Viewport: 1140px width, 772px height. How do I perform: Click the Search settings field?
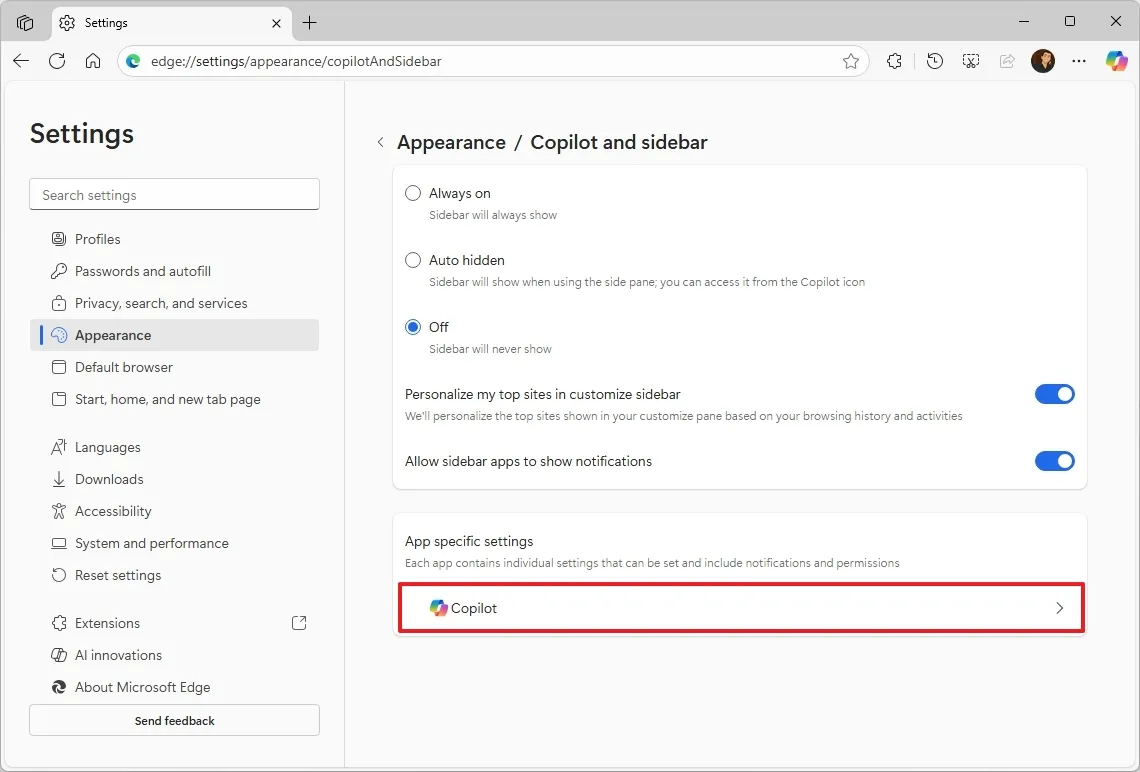pyautogui.click(x=174, y=194)
